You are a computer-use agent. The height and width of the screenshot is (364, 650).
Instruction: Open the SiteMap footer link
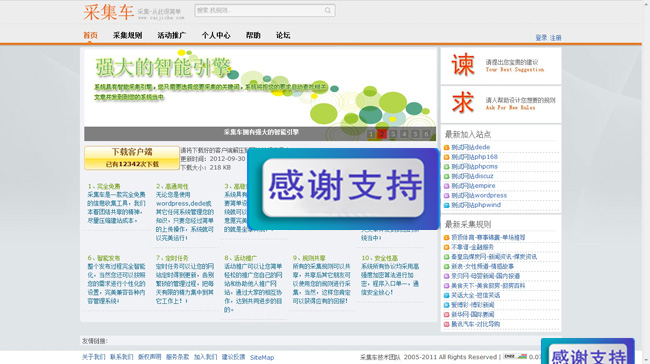click(x=262, y=357)
